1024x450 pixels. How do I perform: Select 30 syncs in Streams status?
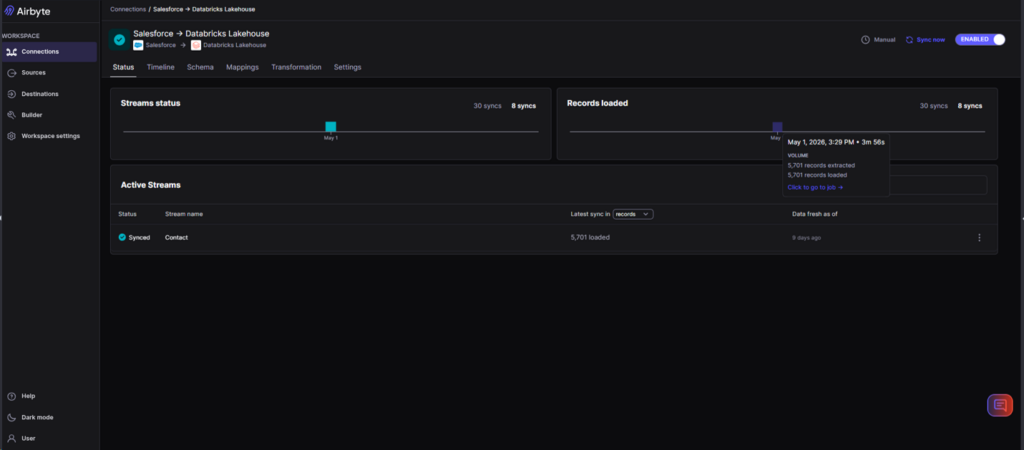[x=487, y=106]
